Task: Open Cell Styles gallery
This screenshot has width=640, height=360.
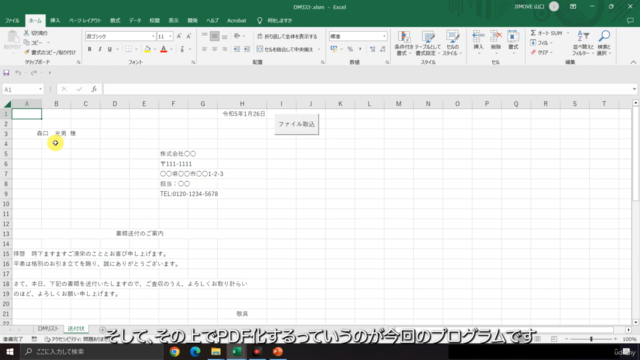Action: point(452,43)
